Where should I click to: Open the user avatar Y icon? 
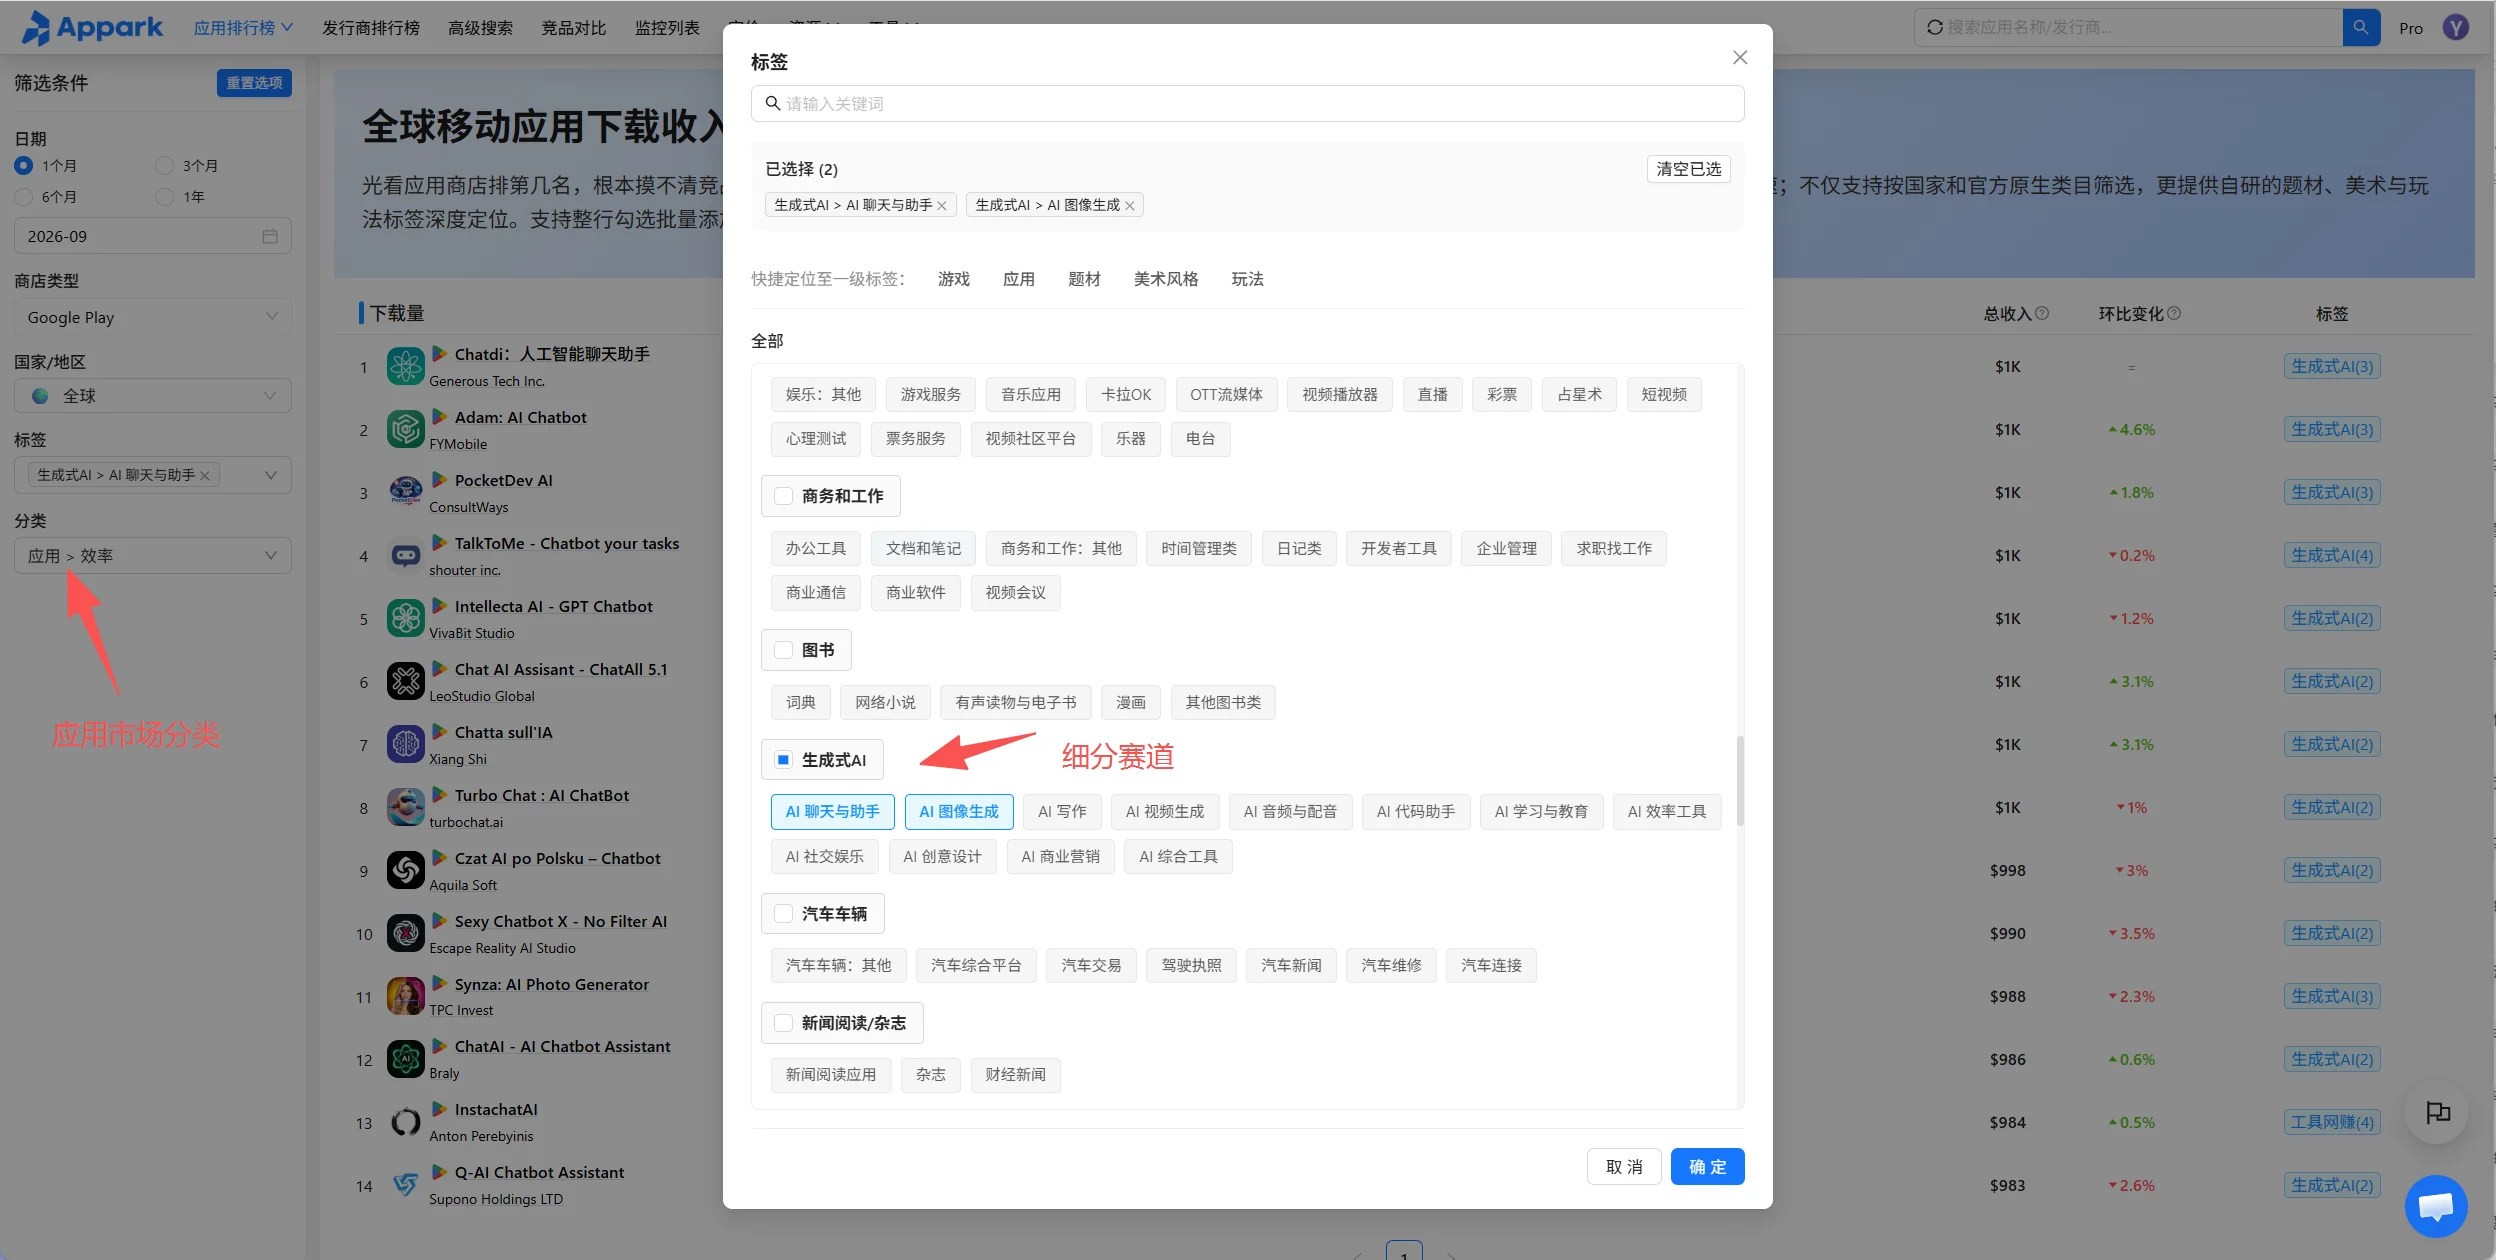2456,27
